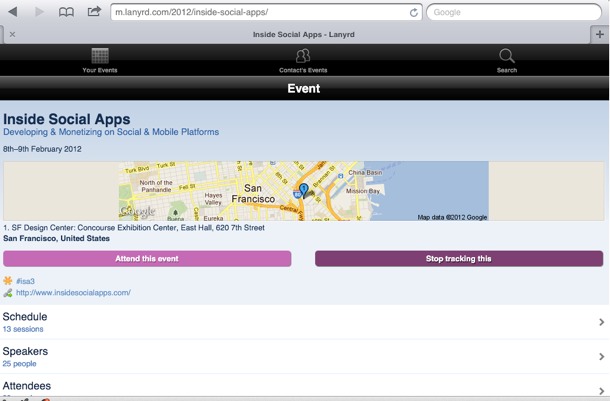
Task: Open the bookmarks book icon
Action: tap(66, 12)
